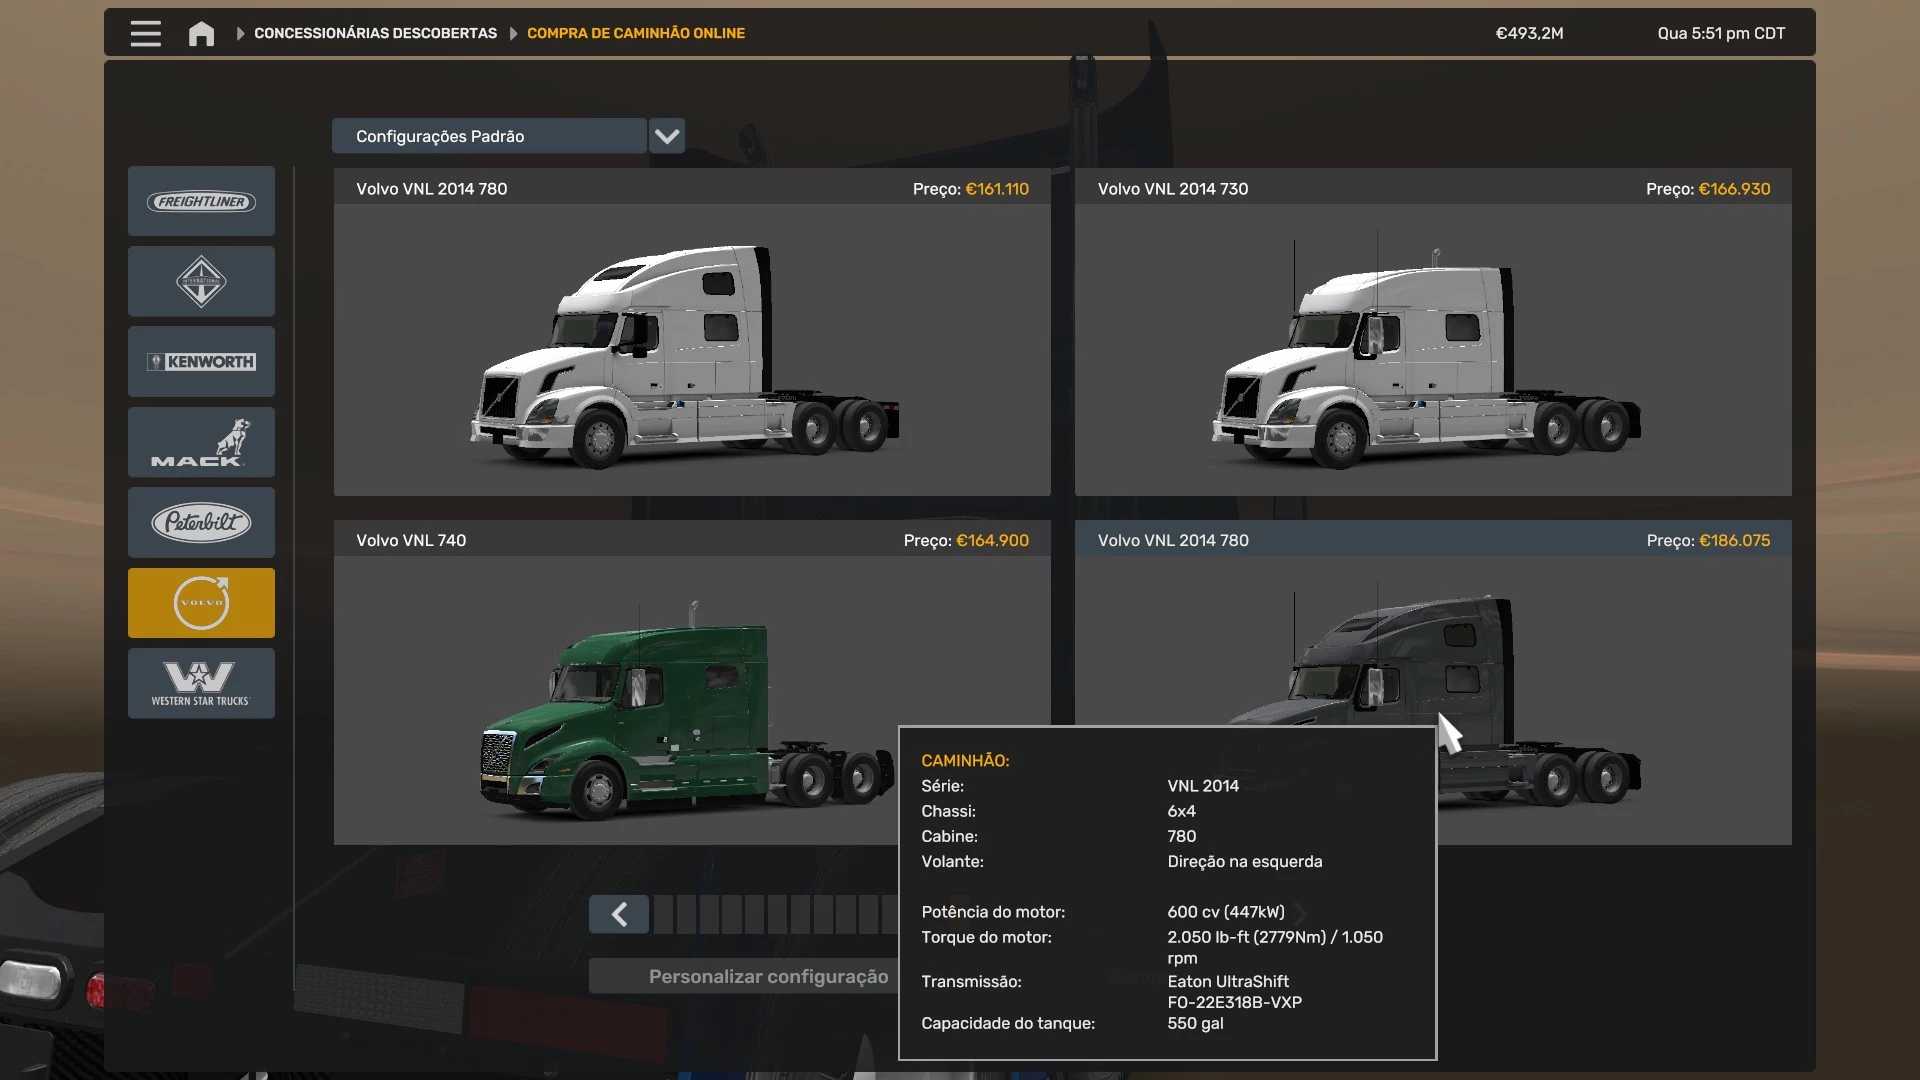Select the International brand logo
This screenshot has height=1080, width=1920.
(201, 282)
